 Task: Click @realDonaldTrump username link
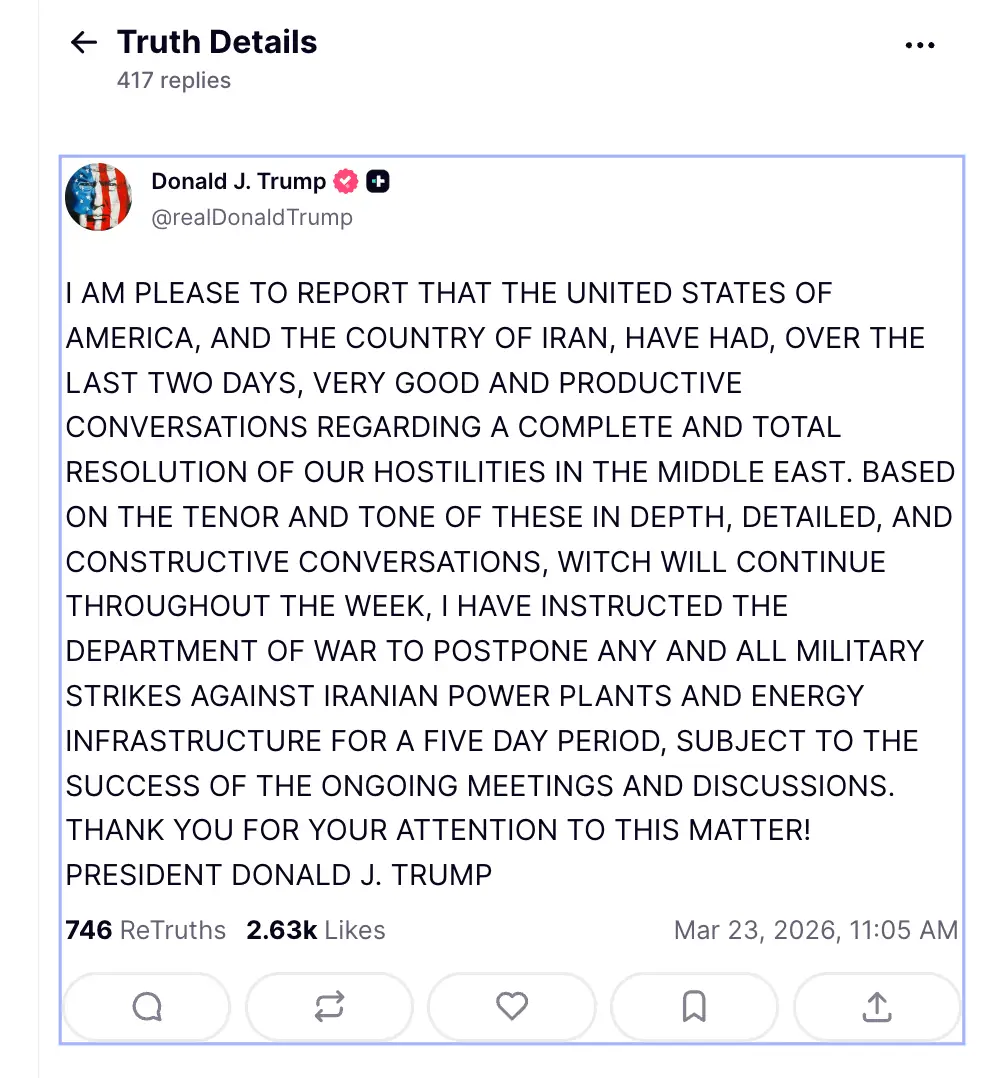tap(252, 217)
